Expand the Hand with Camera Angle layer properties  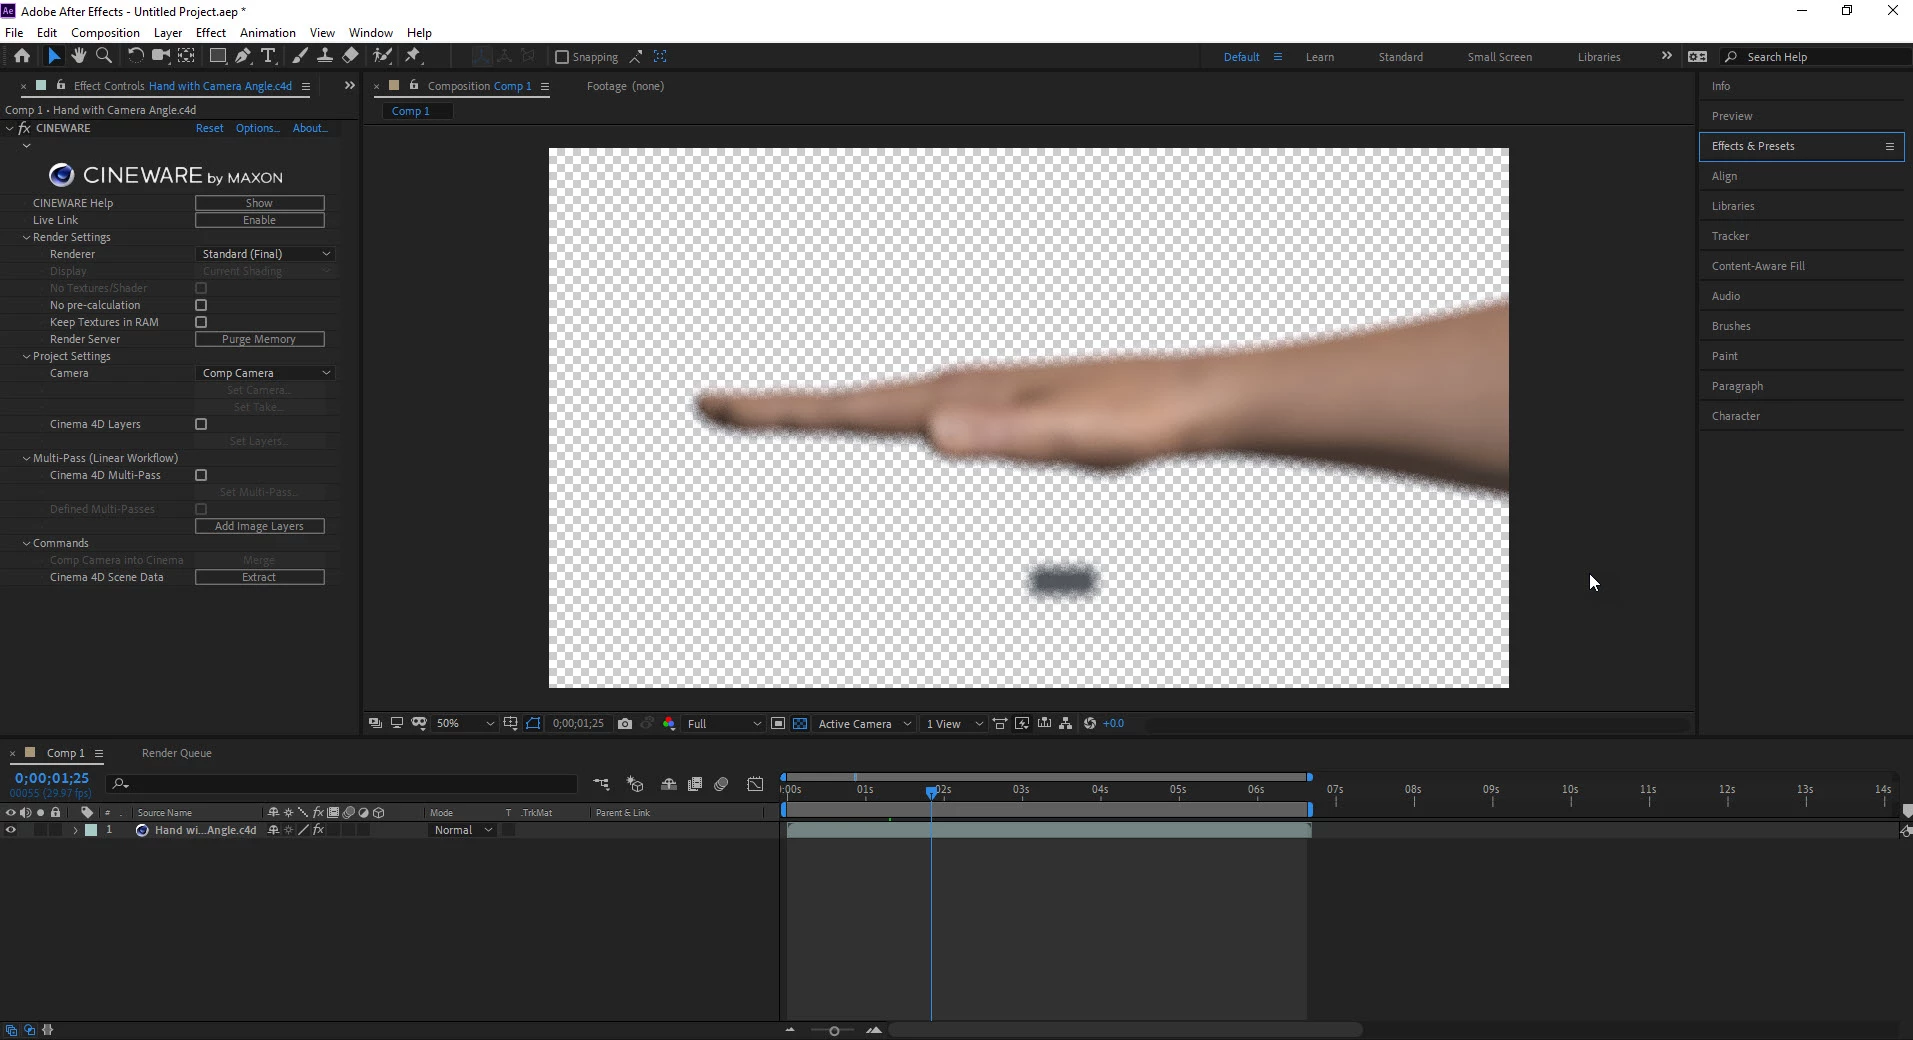point(75,830)
